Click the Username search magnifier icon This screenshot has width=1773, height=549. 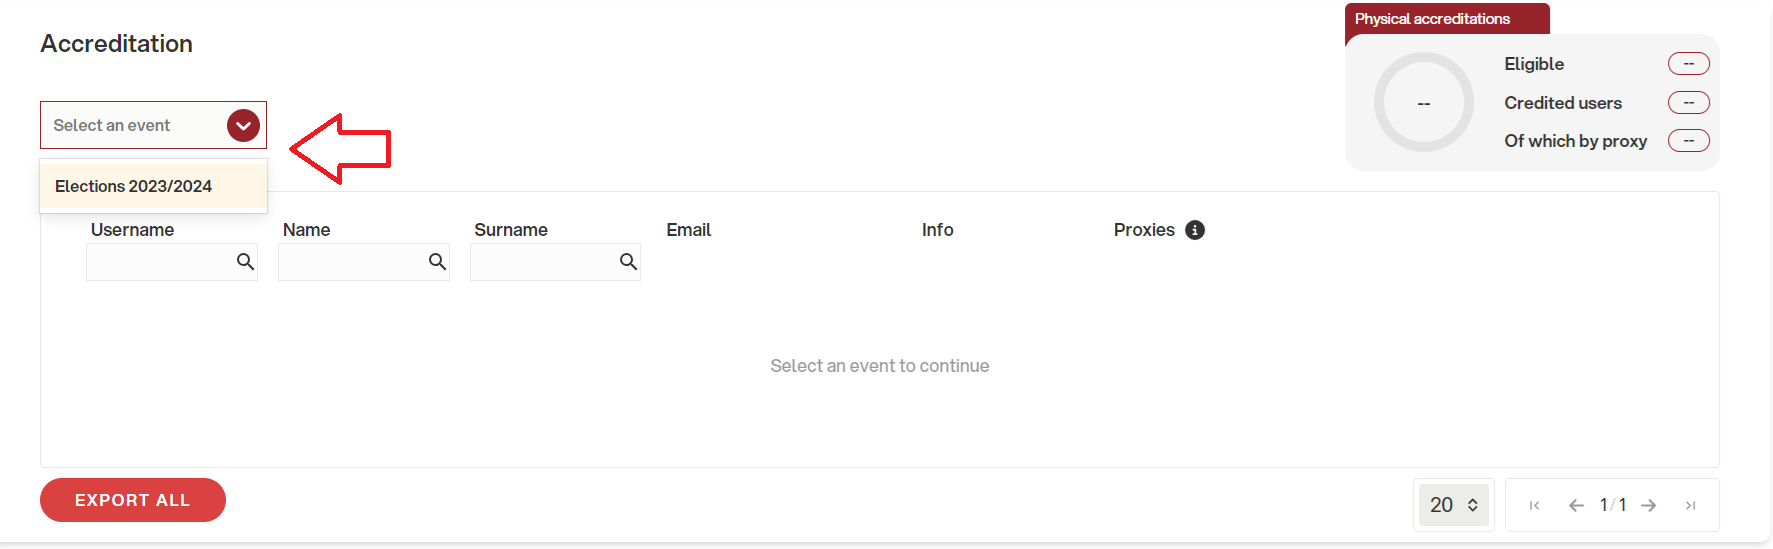point(245,261)
